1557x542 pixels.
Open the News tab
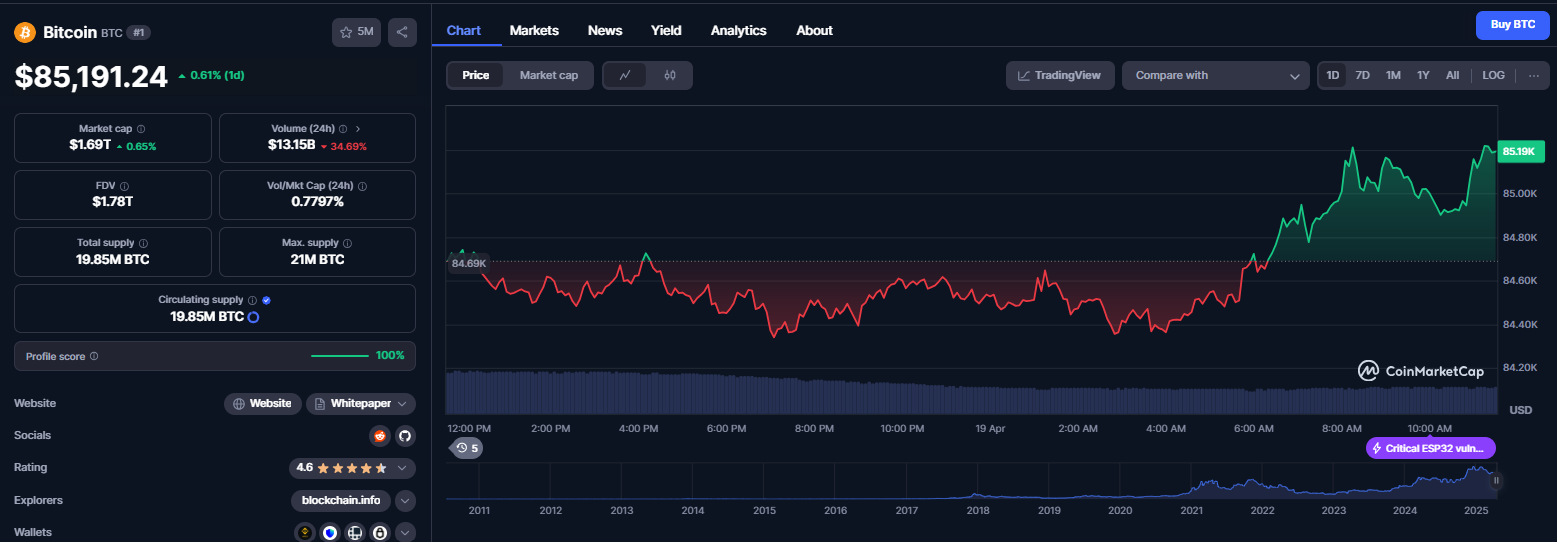(605, 30)
